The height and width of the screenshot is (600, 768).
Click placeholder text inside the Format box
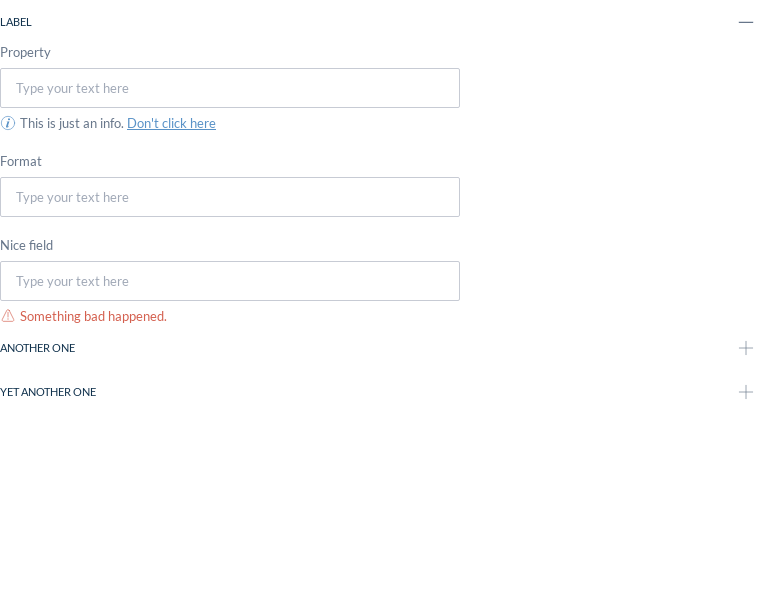(x=72, y=197)
